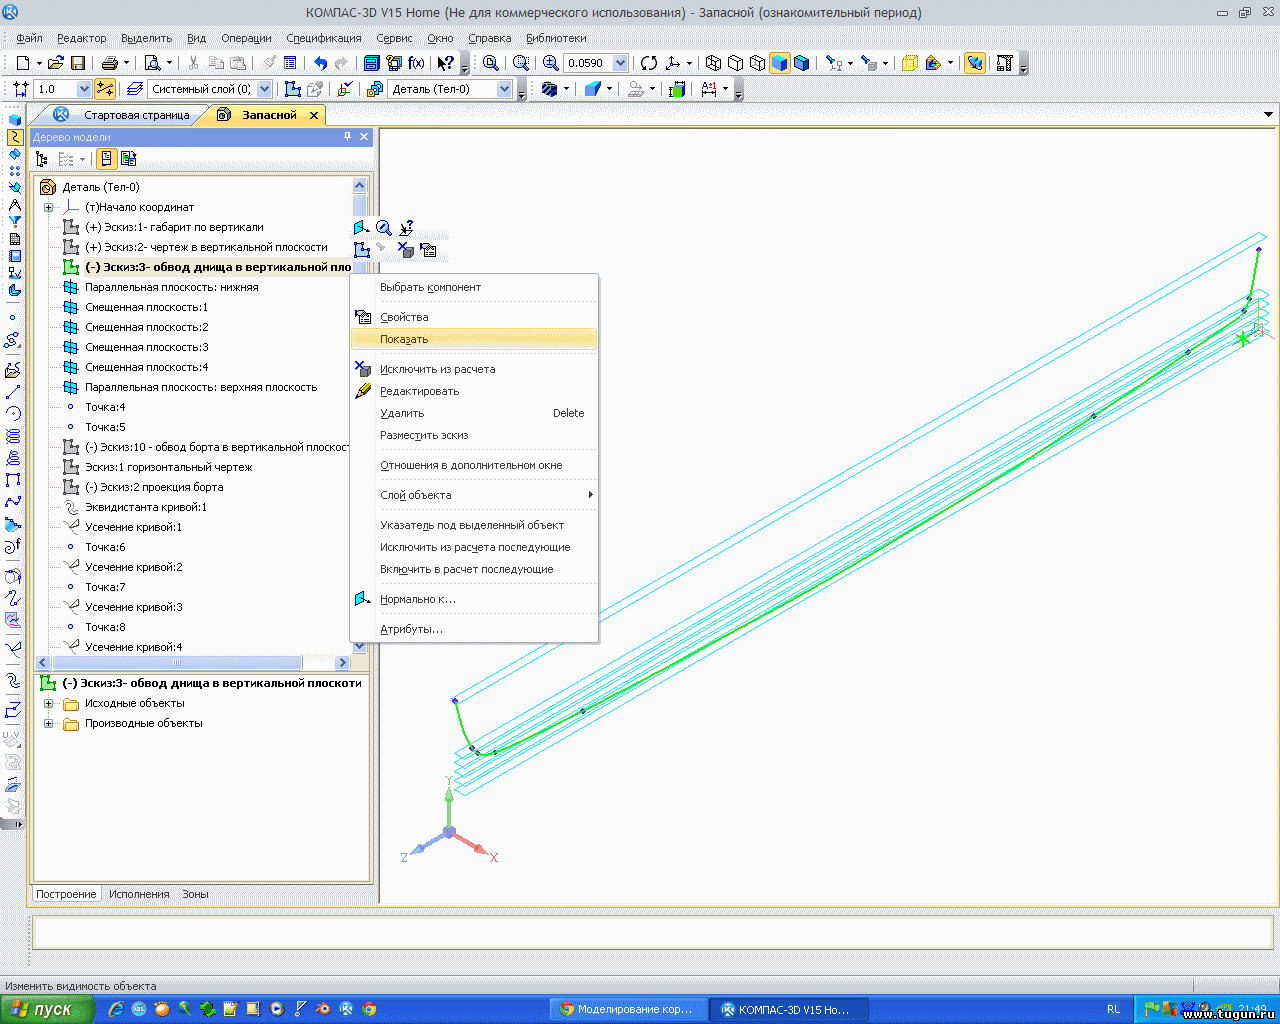The height and width of the screenshot is (1024, 1280).
Task: Choose Исключить из расчета in context menu
Action: click(x=474, y=369)
